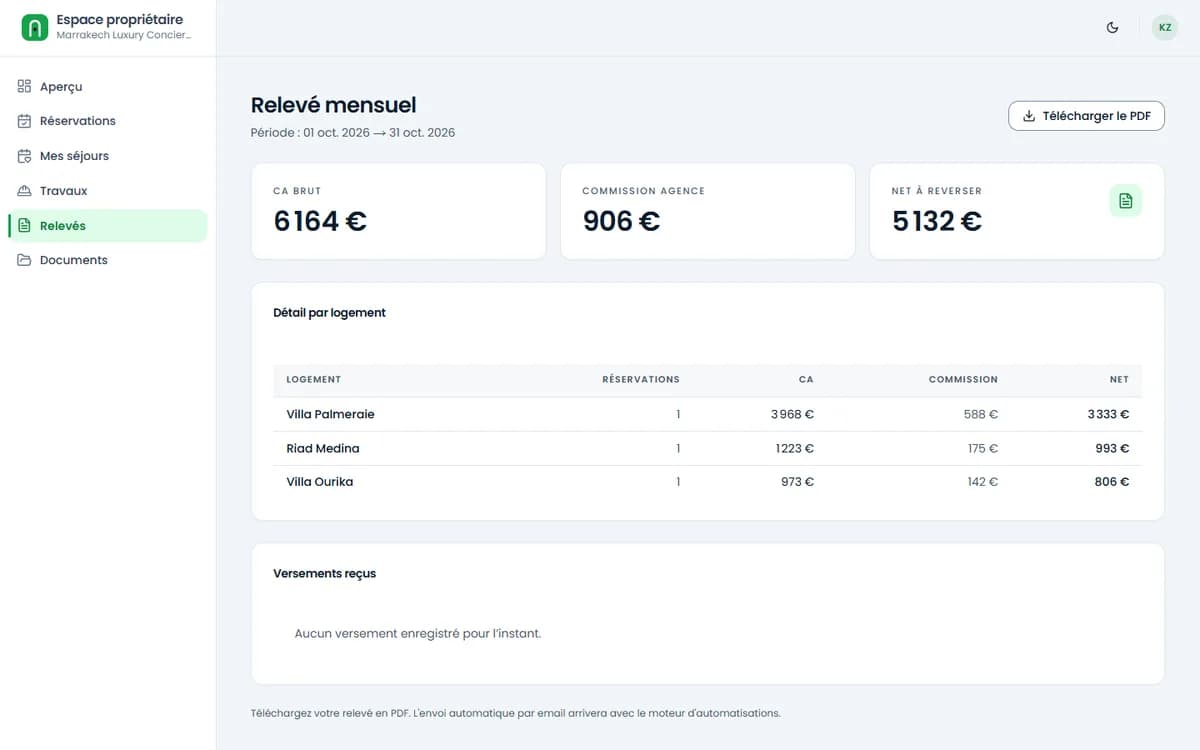Click the commission agence value 906 €
The image size is (1200, 750).
[x=621, y=221]
